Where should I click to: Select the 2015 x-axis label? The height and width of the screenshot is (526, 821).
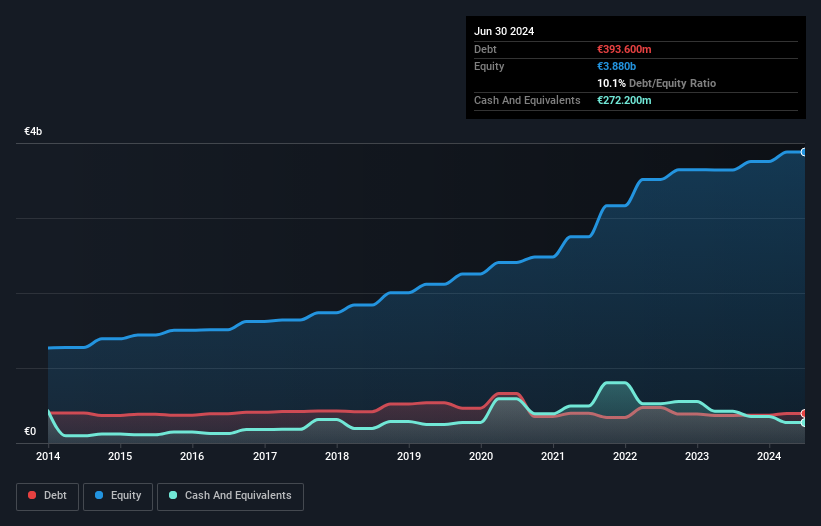[x=120, y=456]
